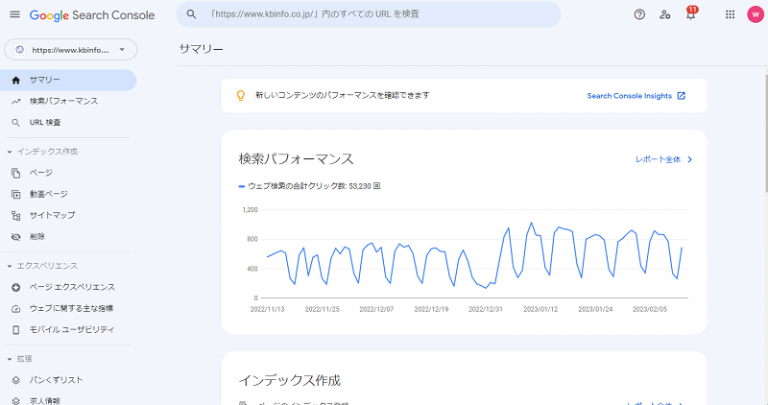Open the hamburger main menu
The width and height of the screenshot is (768, 405).
click(x=15, y=14)
